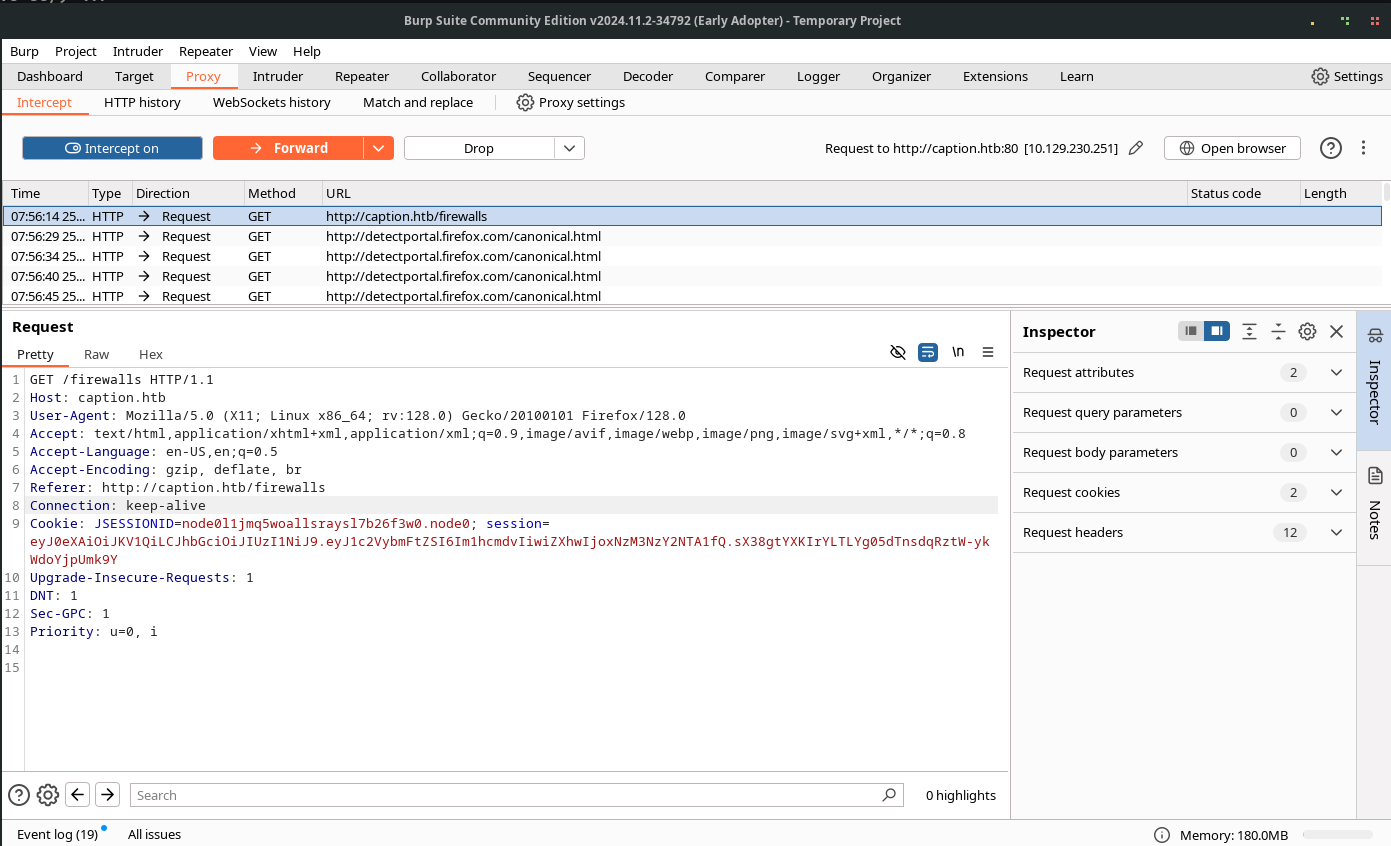1391x846 pixels.
Task: Switch to the Target tab
Action: 134,76
